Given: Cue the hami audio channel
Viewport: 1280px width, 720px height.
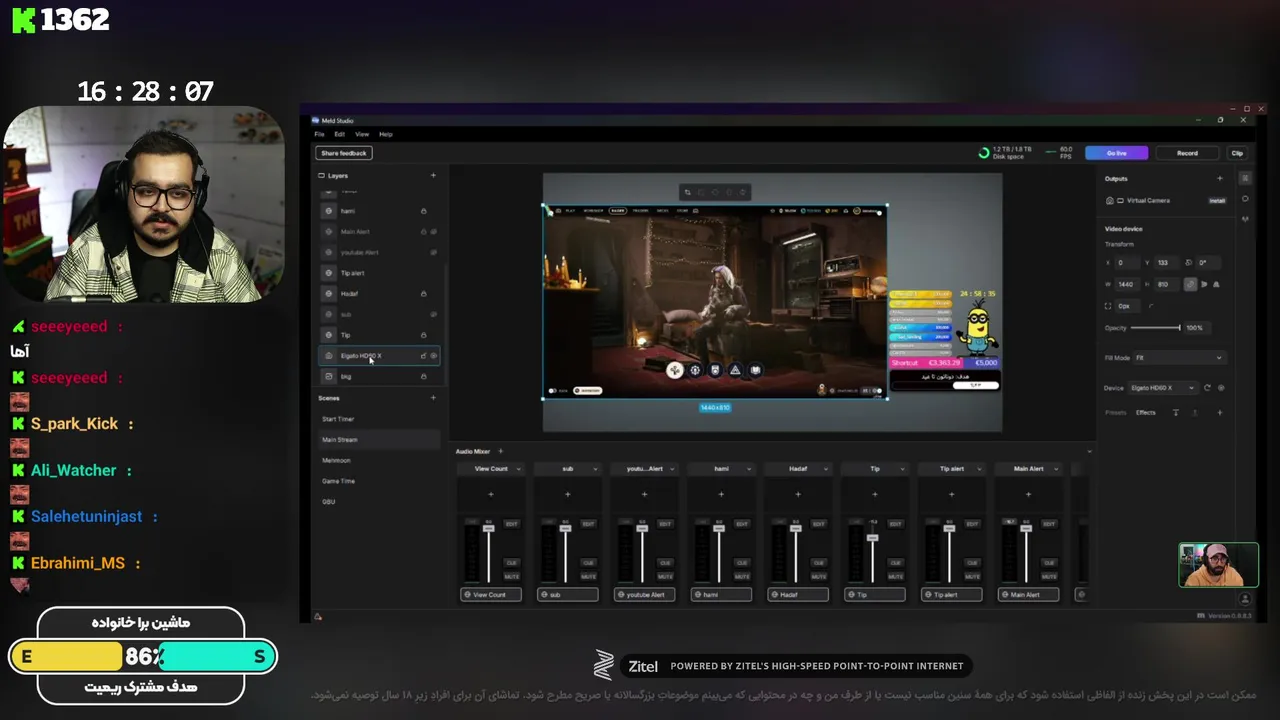Looking at the screenshot, I should [742, 563].
